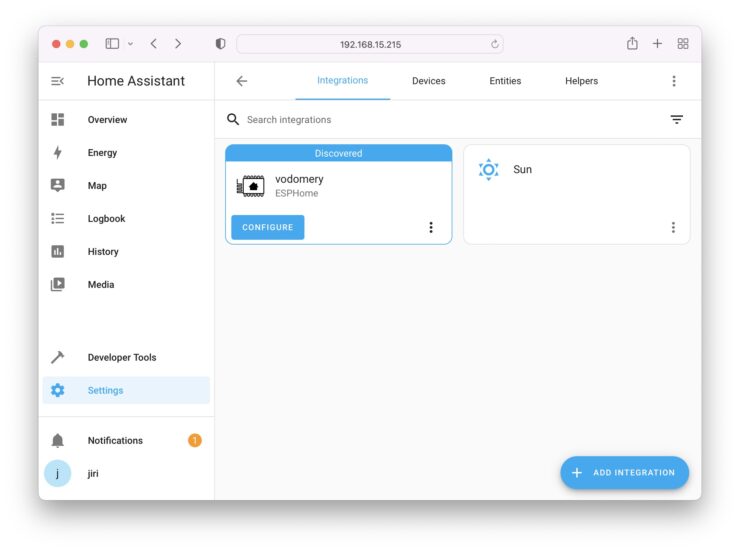Switch to the Helpers tab
This screenshot has height=551, width=740.
pyautogui.click(x=581, y=81)
